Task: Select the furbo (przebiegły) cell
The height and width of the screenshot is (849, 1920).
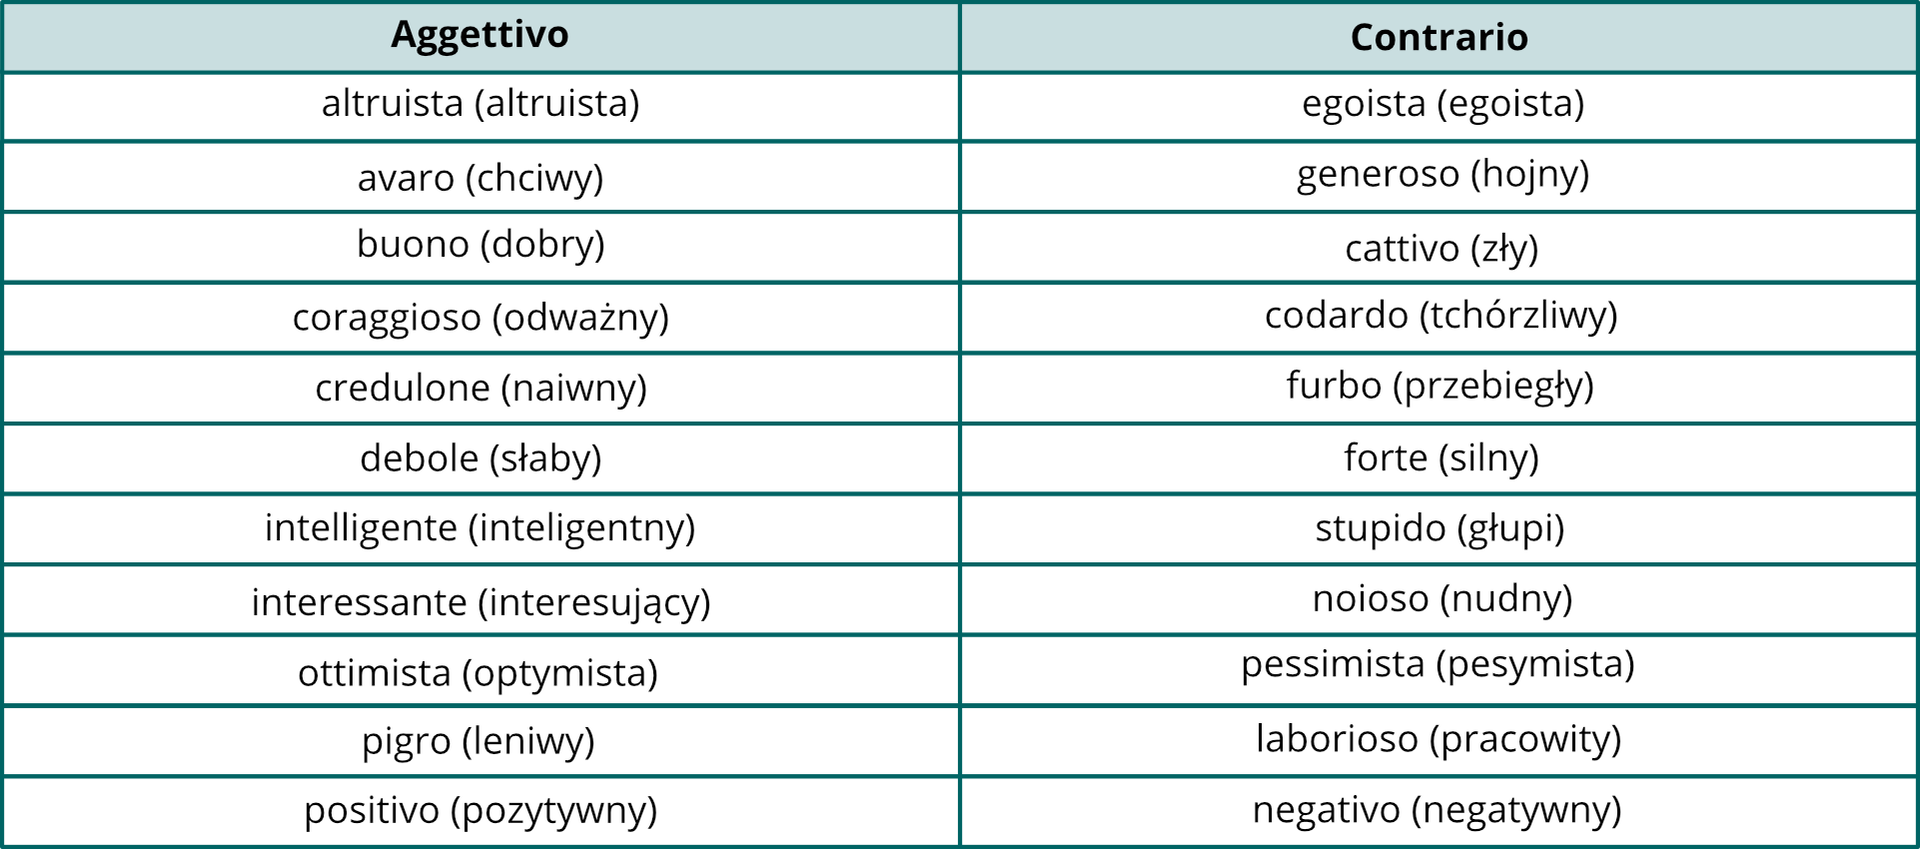Action: pyautogui.click(x=1439, y=386)
